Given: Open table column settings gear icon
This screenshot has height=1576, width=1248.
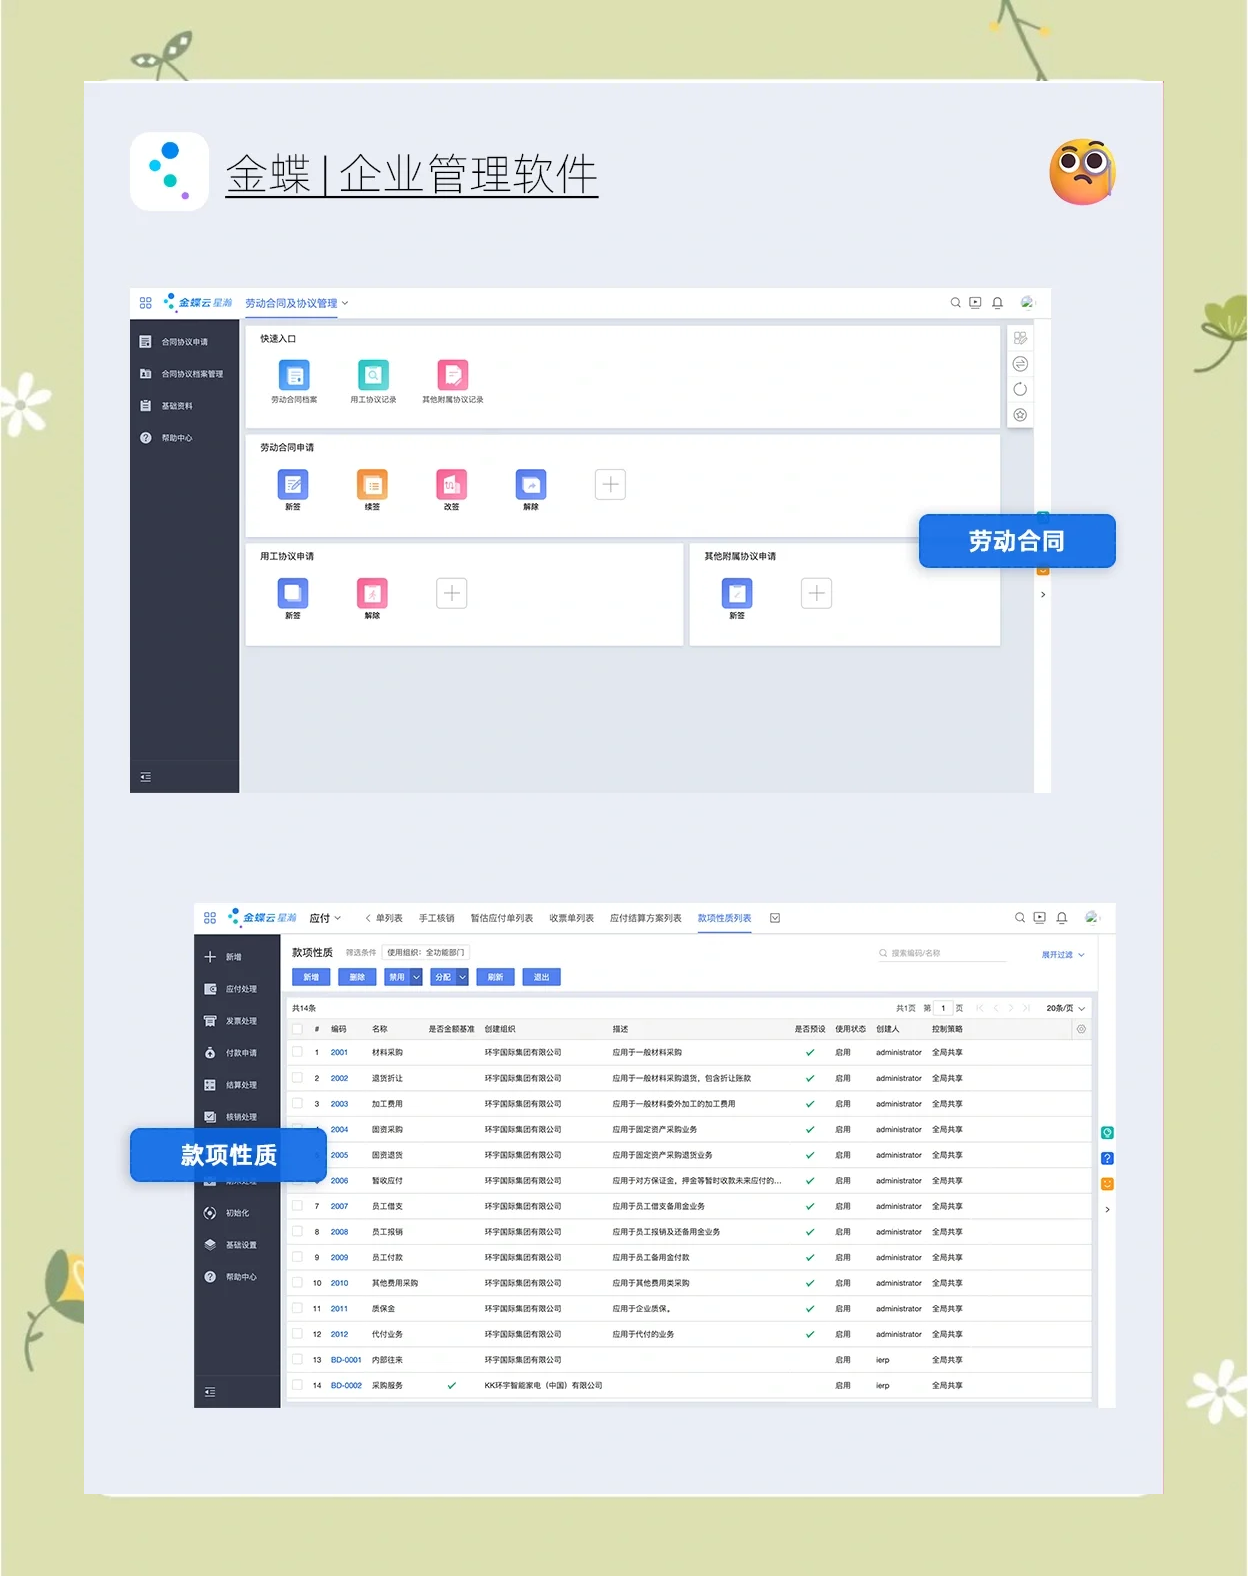Looking at the screenshot, I should point(1081,1029).
